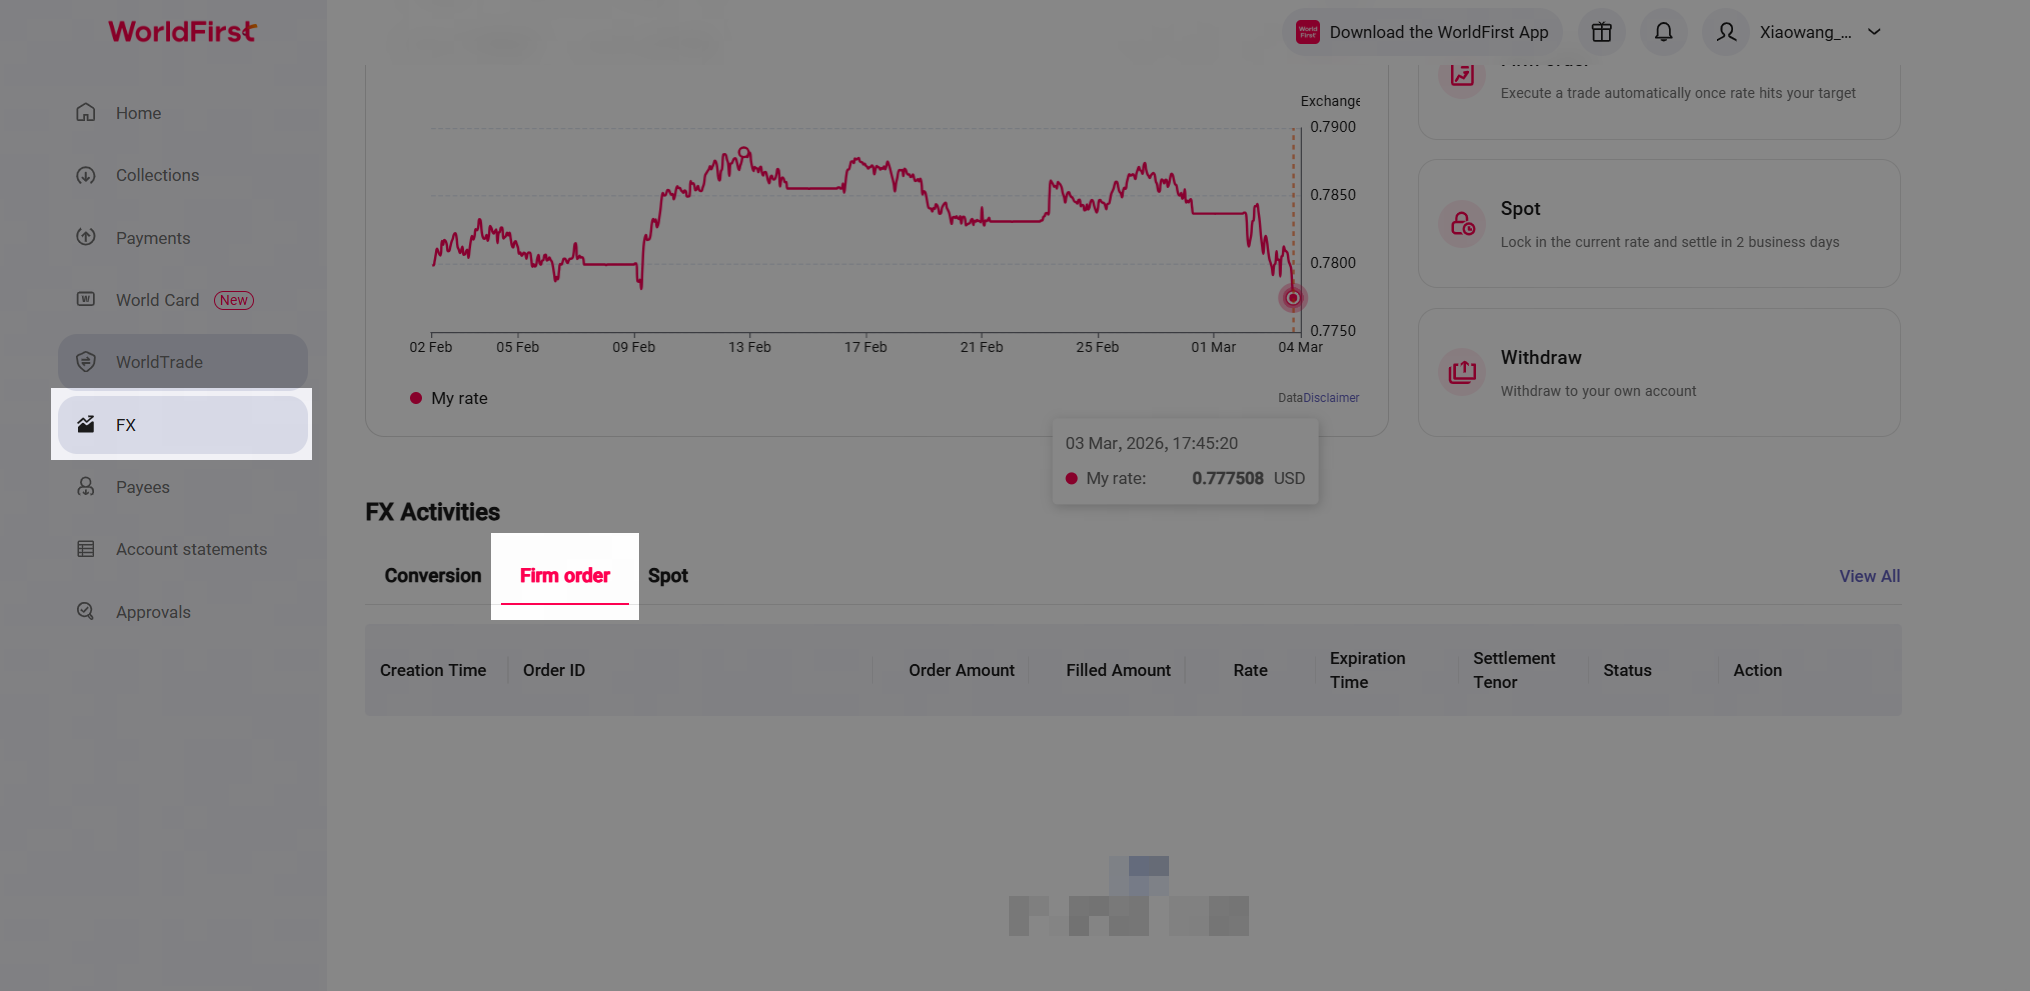Open the Payments sidebar icon

[x=86, y=237]
